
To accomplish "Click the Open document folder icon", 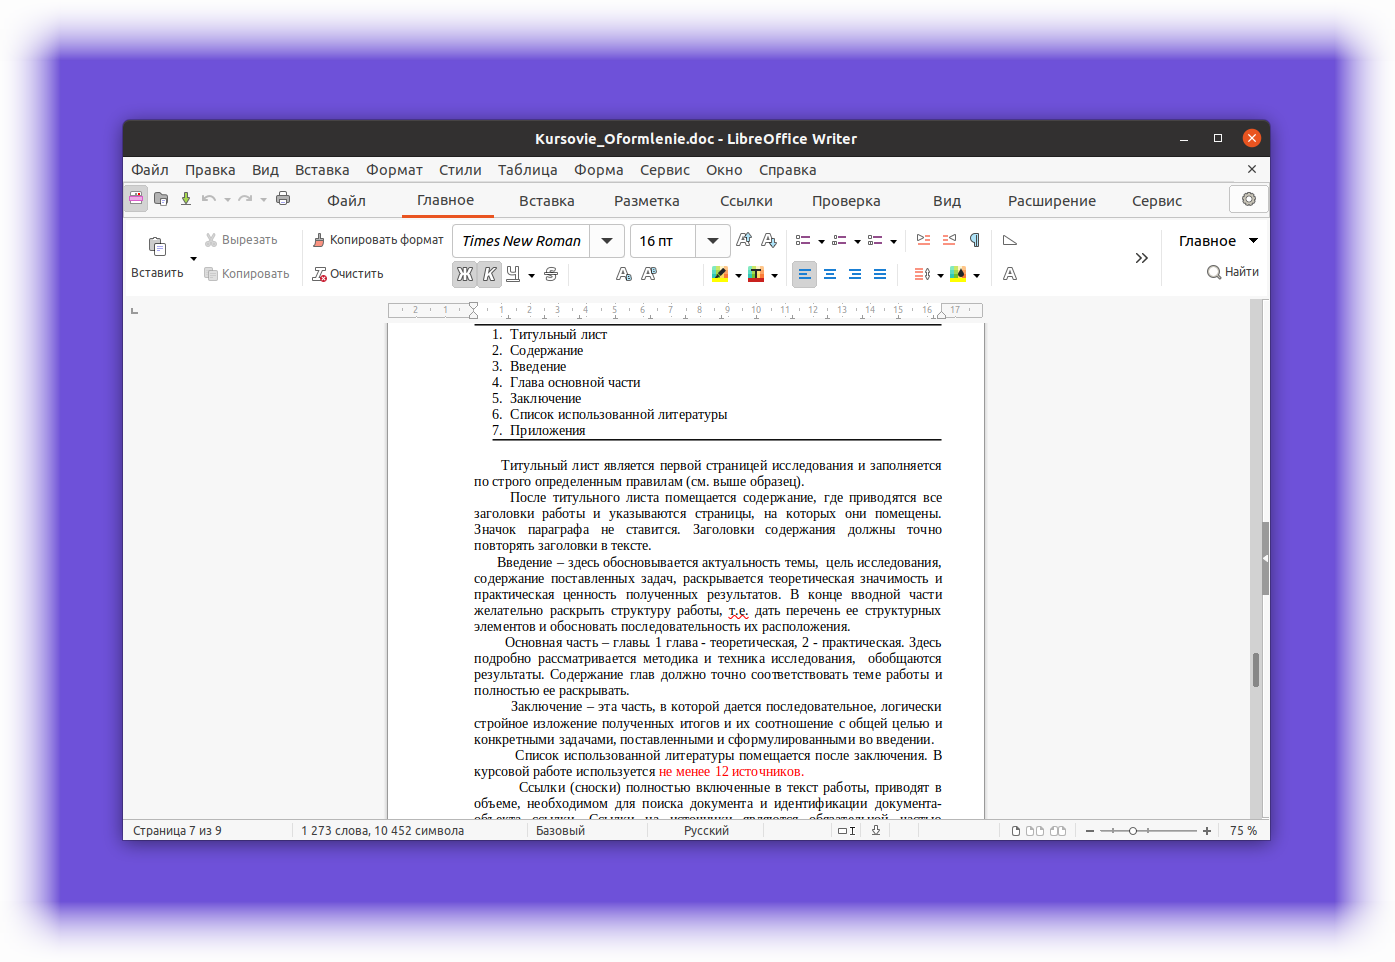I will tap(161, 199).
